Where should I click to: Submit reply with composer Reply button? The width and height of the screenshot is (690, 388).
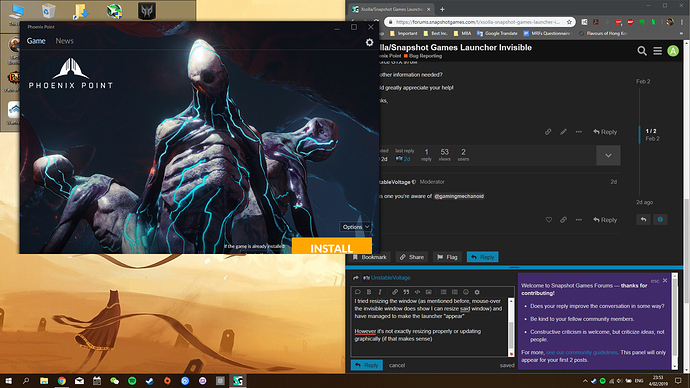367,365
